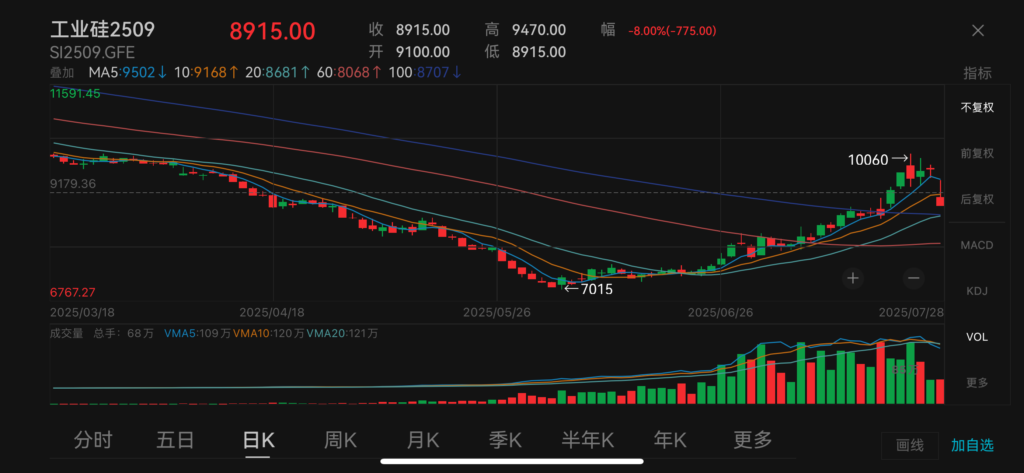Open the 指标 indicators panel
1024x473 pixels.
977,73
